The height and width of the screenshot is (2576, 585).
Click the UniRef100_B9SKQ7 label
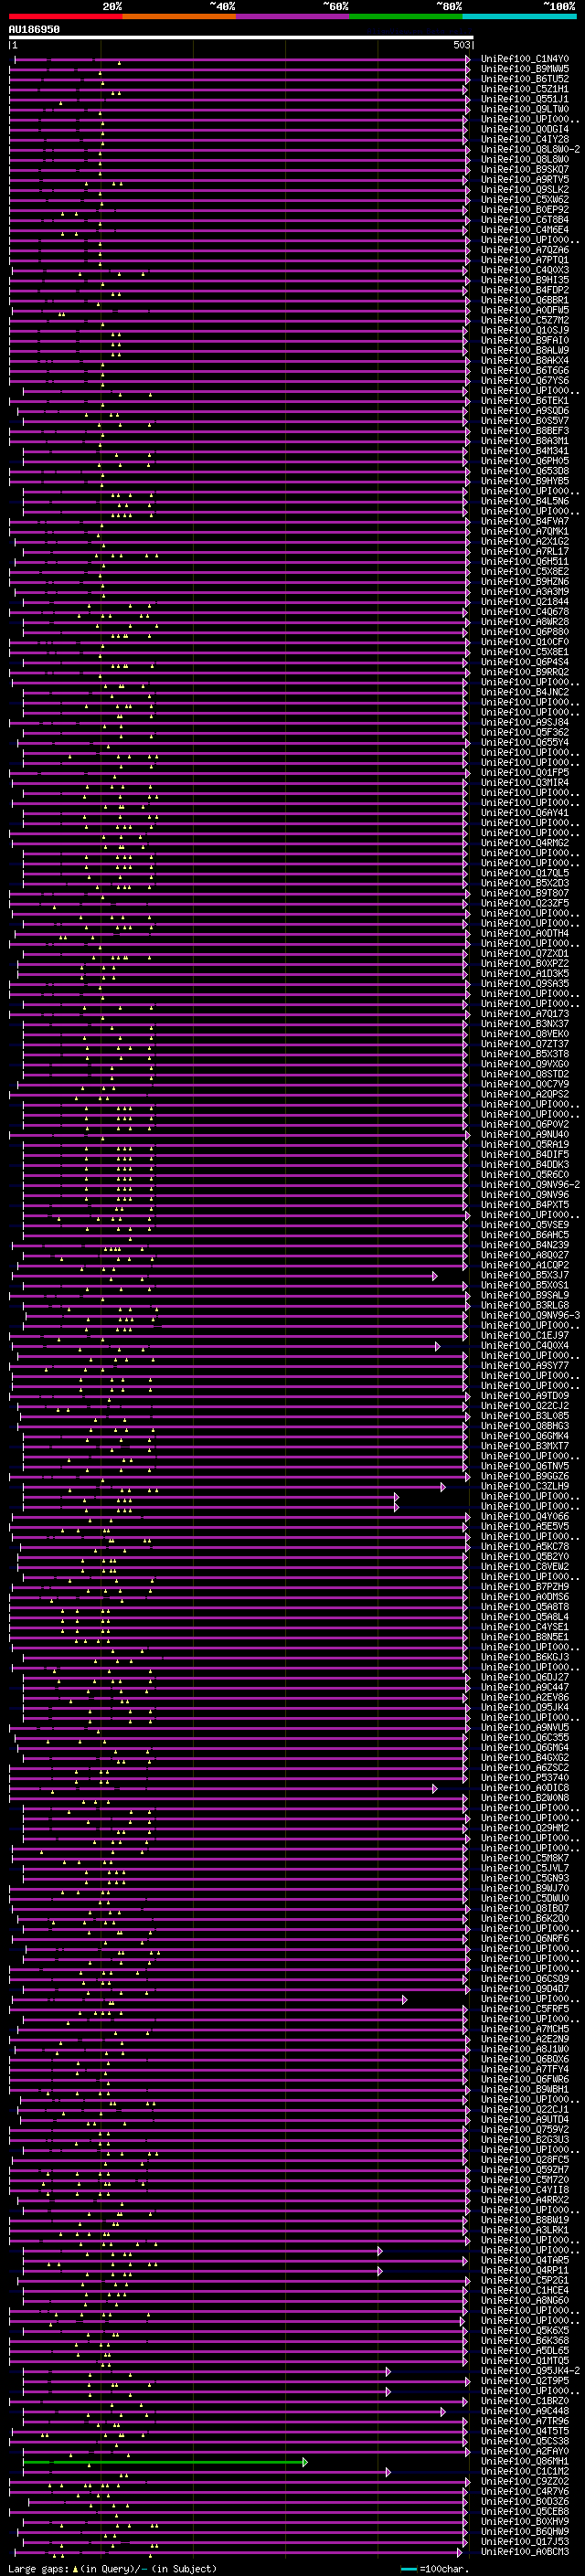(525, 169)
